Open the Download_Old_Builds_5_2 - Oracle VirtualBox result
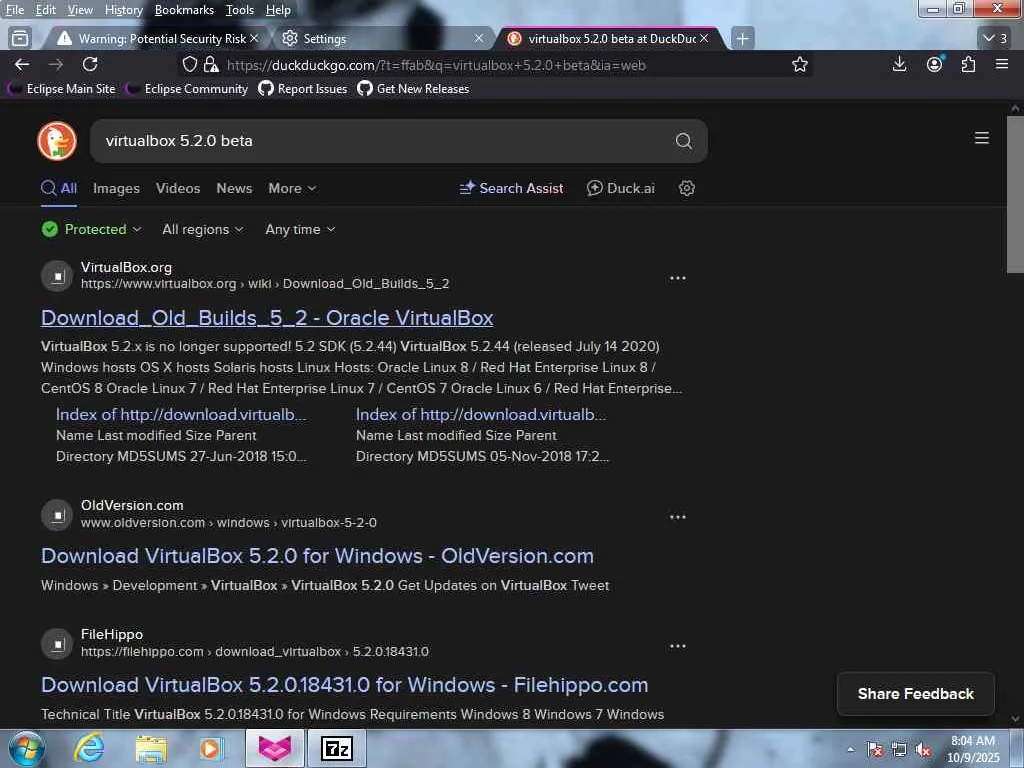The height and width of the screenshot is (768, 1024). (266, 318)
